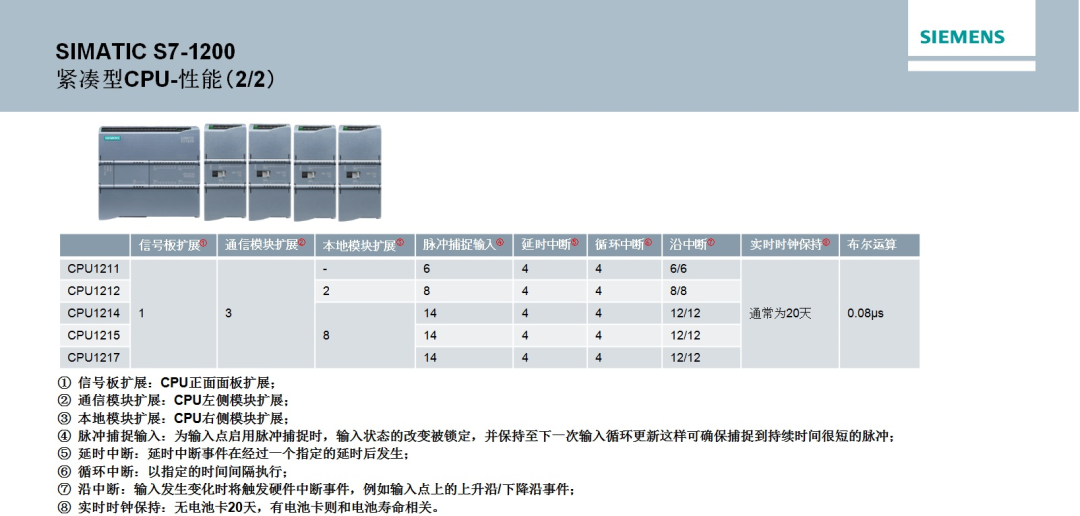Screen dimensions: 1080x516
Task: Select the CPU1215 row label
Action: tap(94, 335)
